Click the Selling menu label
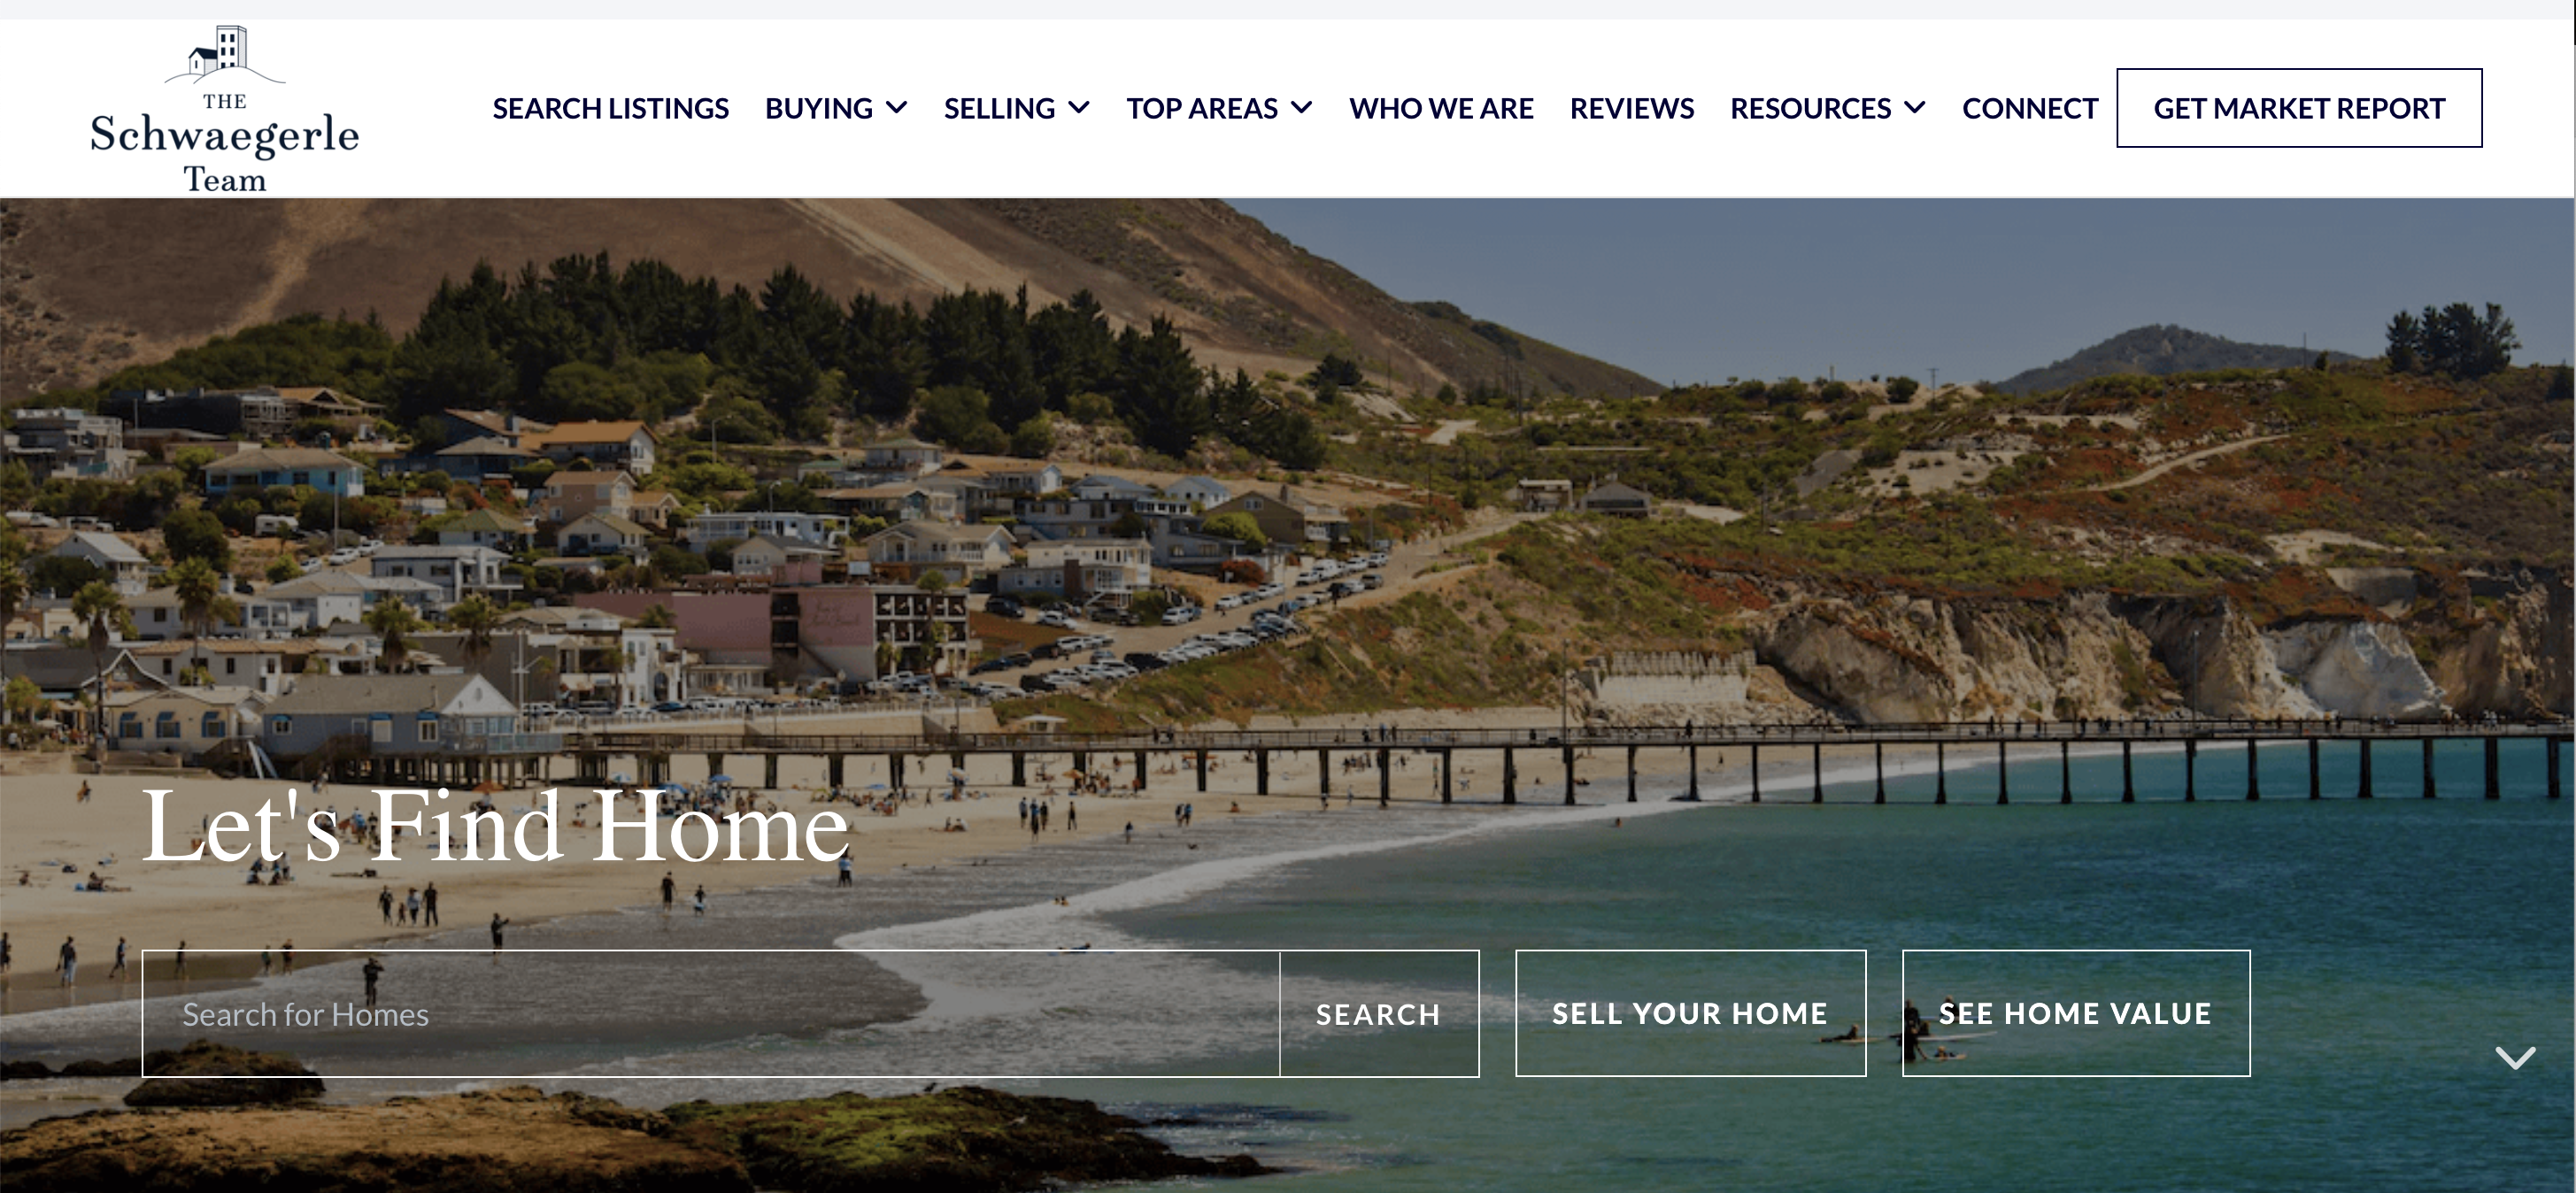Viewport: 2576px width, 1193px height. (1000, 108)
